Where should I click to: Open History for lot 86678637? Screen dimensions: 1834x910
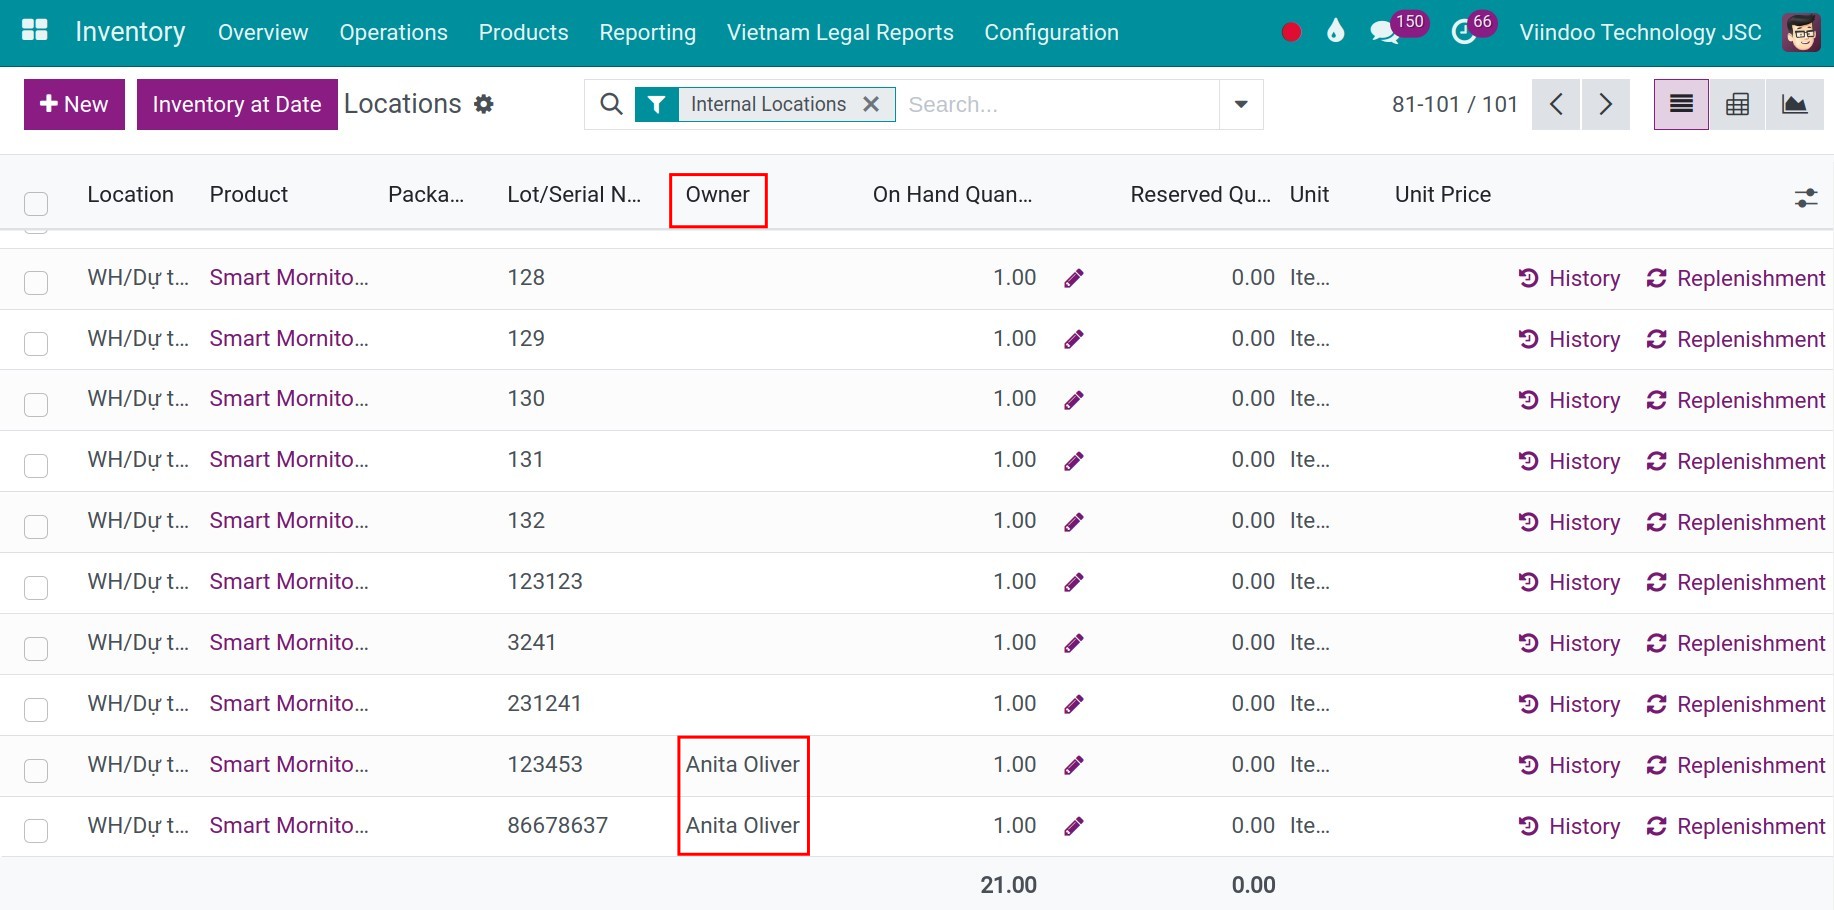click(x=1569, y=827)
